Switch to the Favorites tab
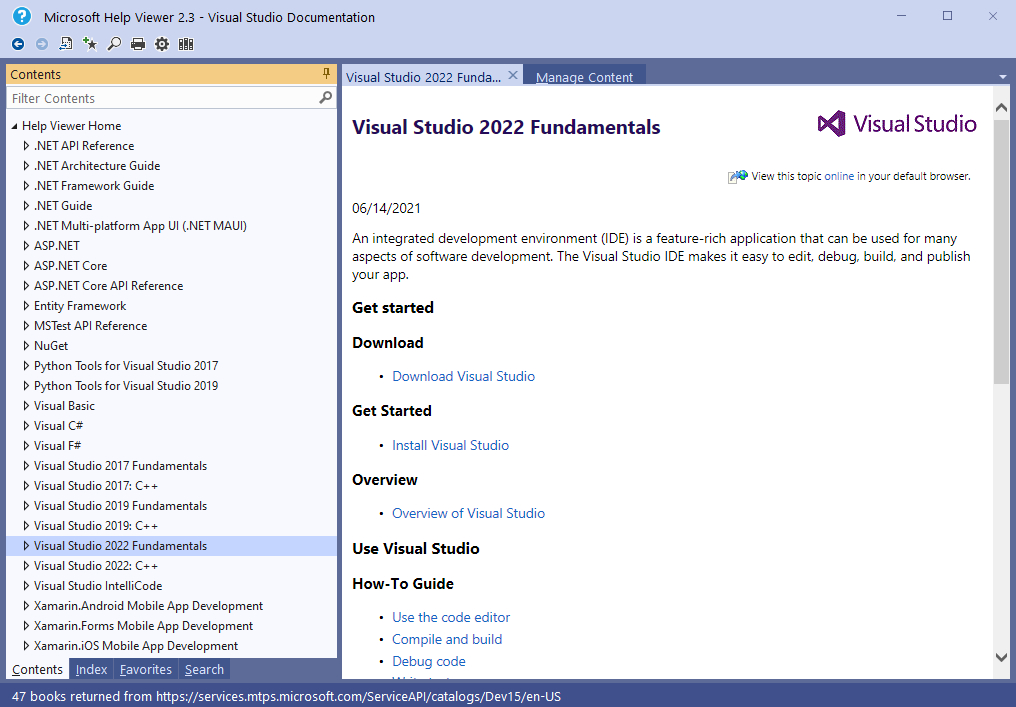 point(146,669)
